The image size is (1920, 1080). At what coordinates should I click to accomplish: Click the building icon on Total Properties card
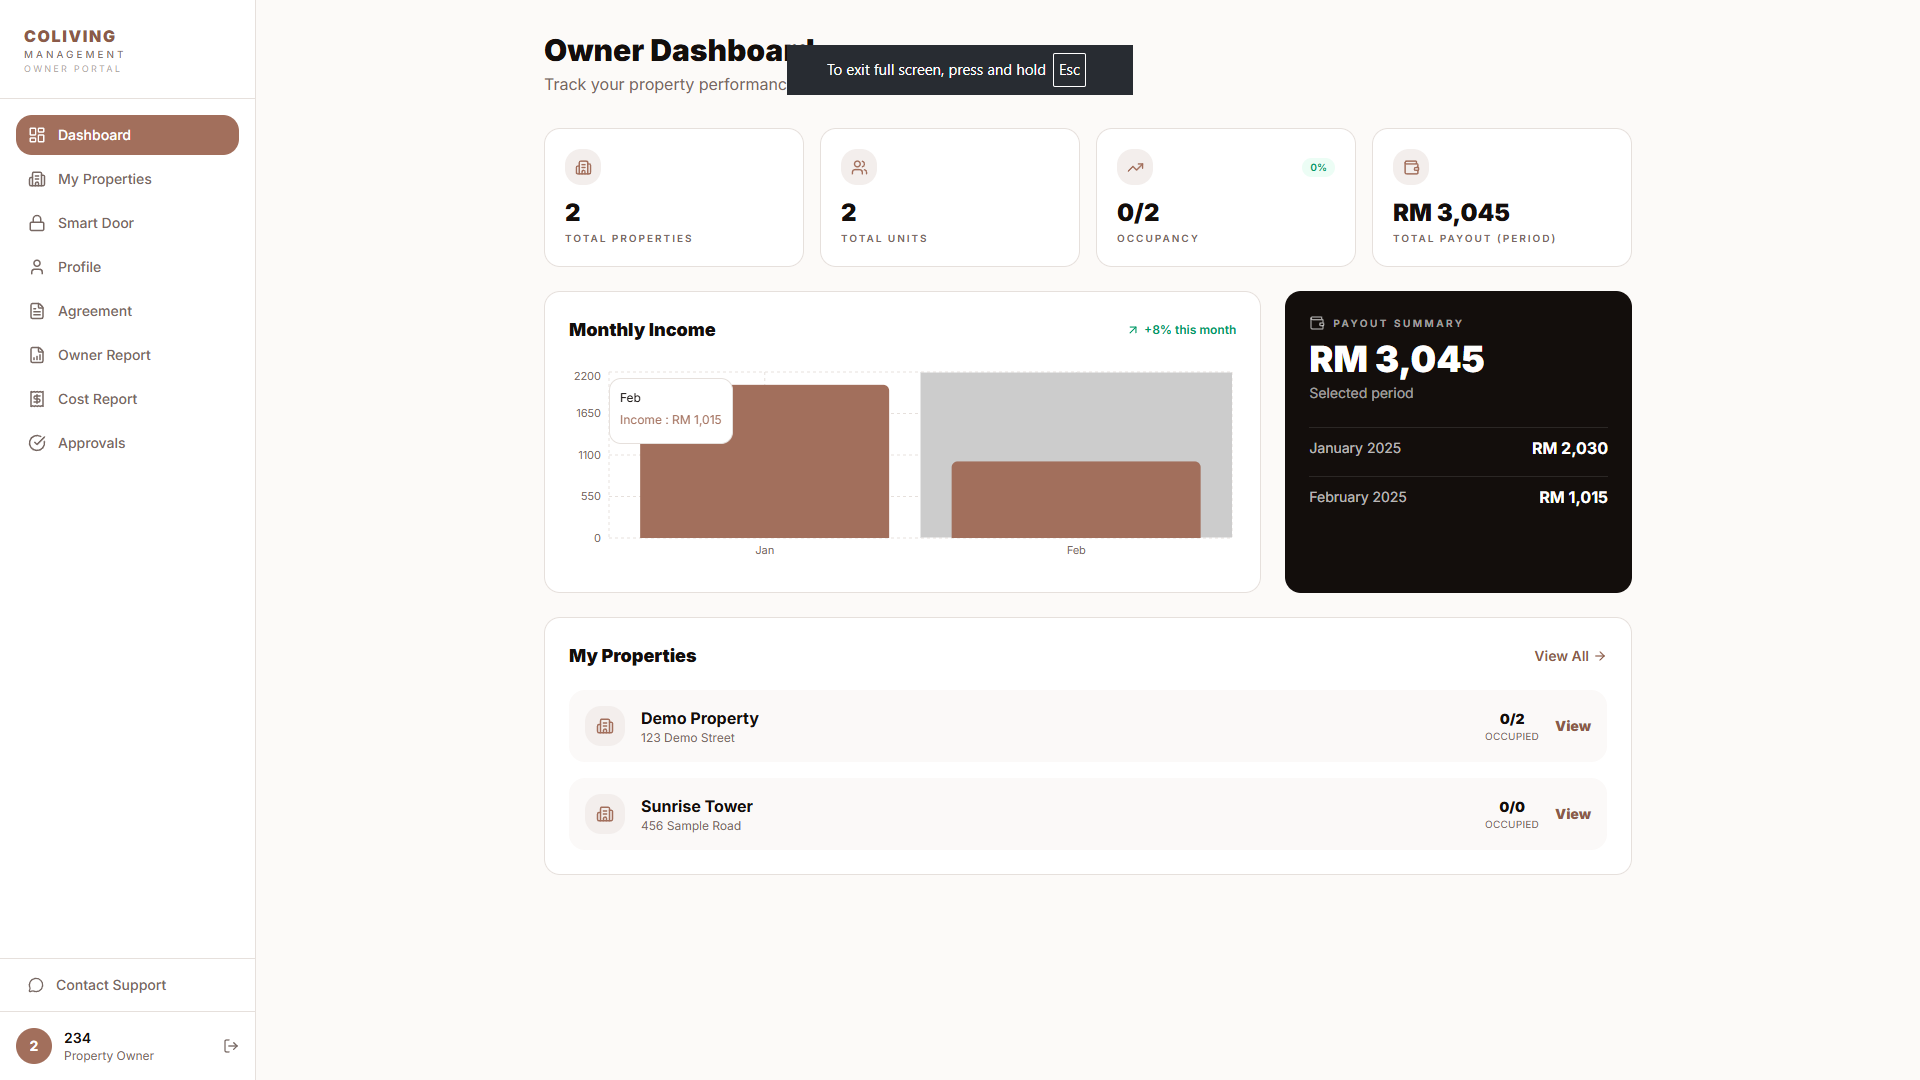pyautogui.click(x=583, y=167)
